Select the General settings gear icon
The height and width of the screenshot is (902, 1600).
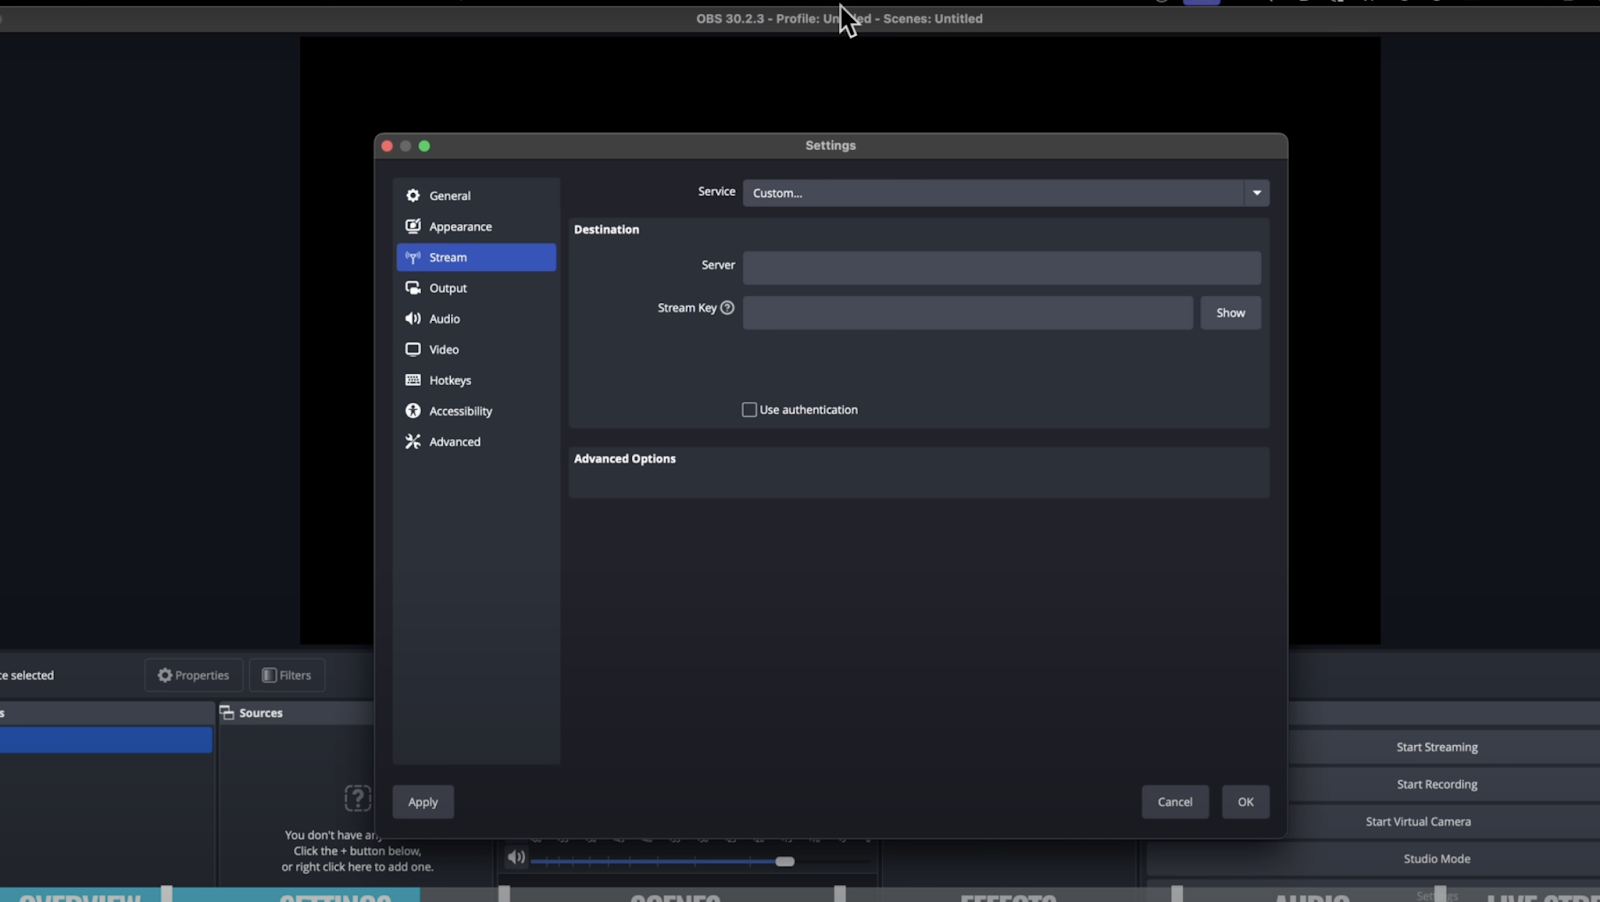[413, 195]
